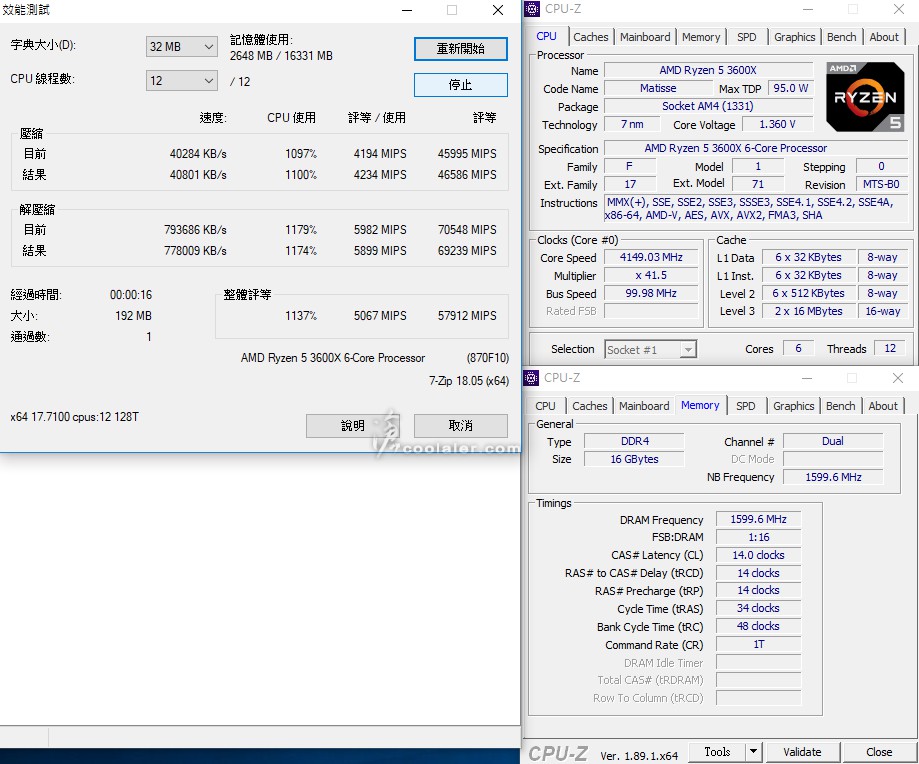Open Bench tab in lower CPU-Z window
The width and height of the screenshot is (919, 764).
840,406
